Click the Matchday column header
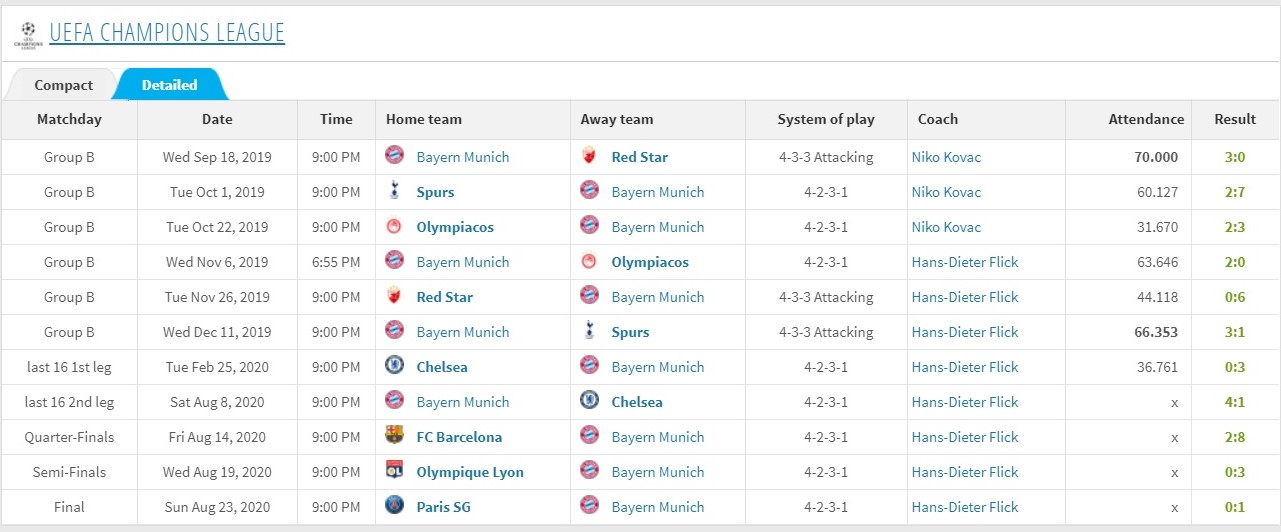Viewport: 1281px width, 532px height. click(69, 119)
